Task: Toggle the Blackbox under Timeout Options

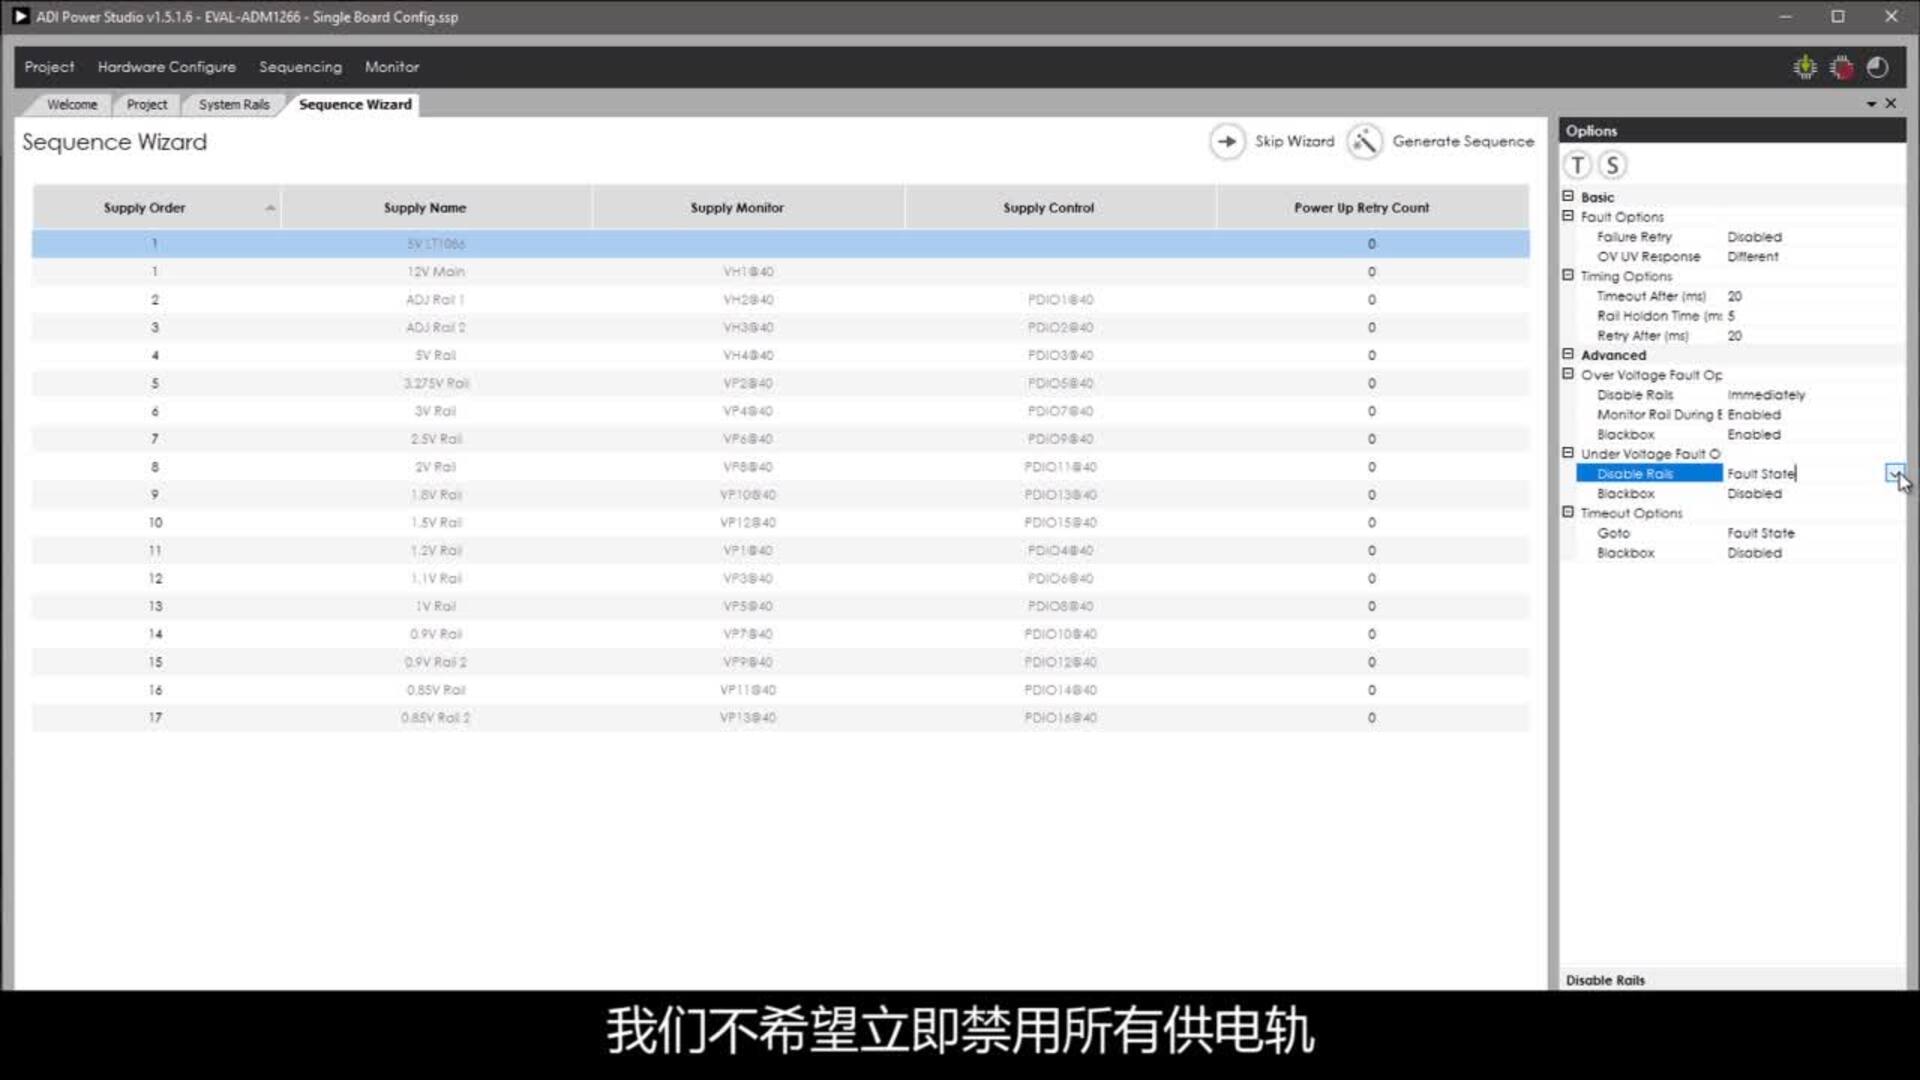Action: 1754,553
